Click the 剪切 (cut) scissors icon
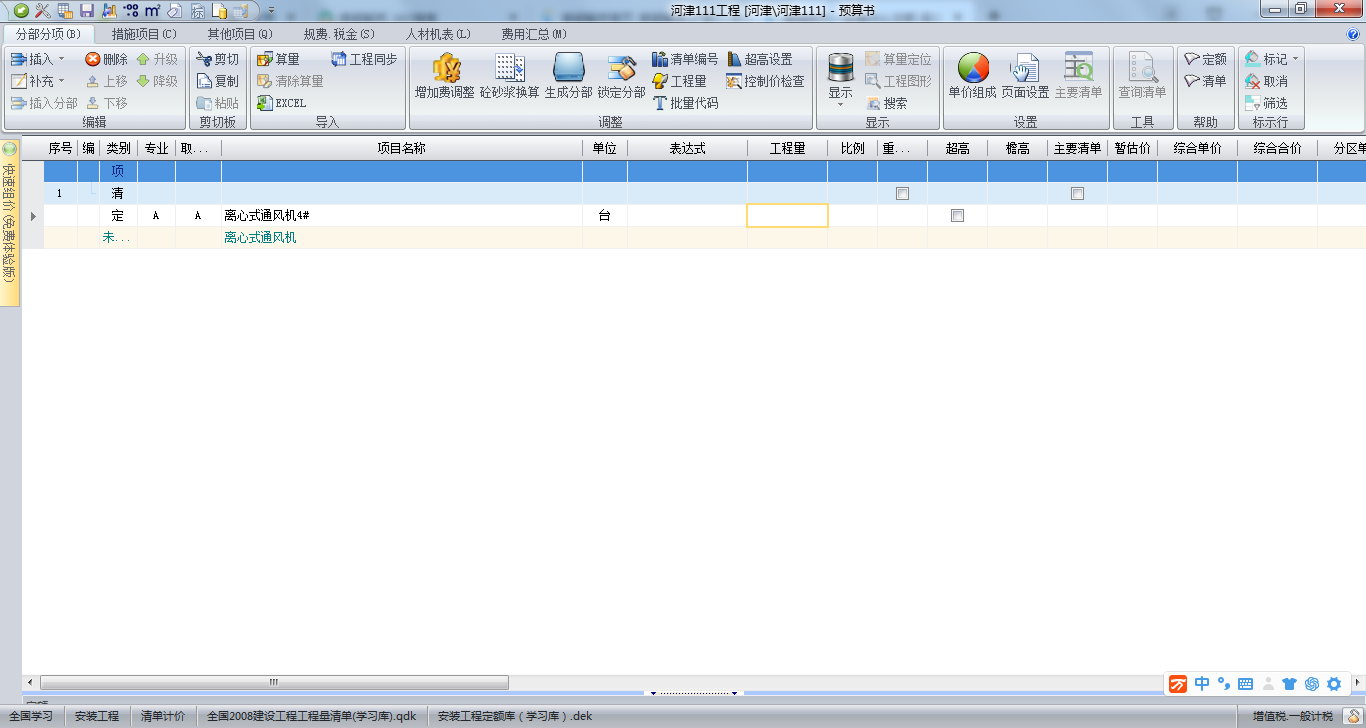This screenshot has height=728, width=1366. (x=218, y=59)
